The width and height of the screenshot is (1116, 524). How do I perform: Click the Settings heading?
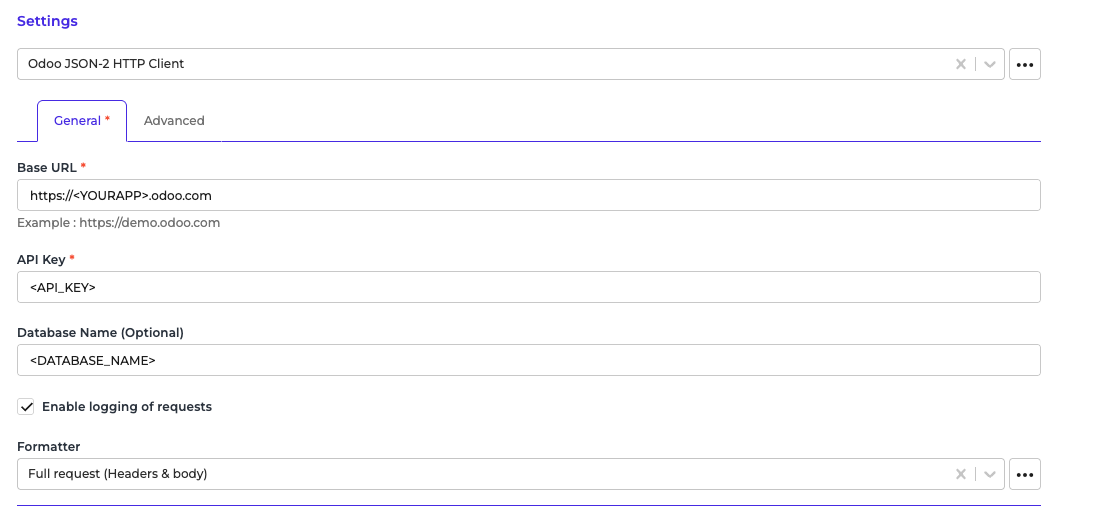[x=47, y=21]
